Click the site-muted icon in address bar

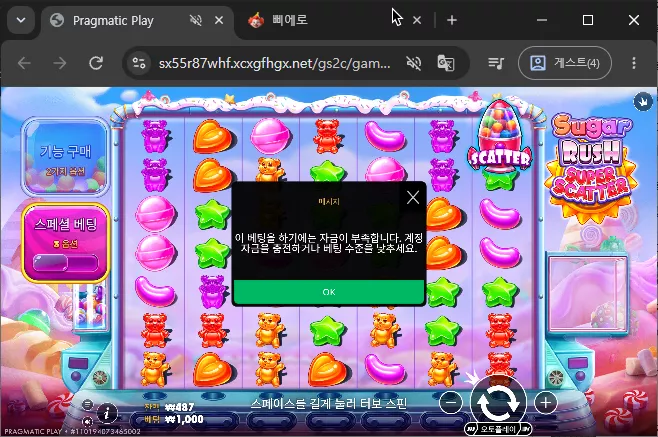(414, 63)
